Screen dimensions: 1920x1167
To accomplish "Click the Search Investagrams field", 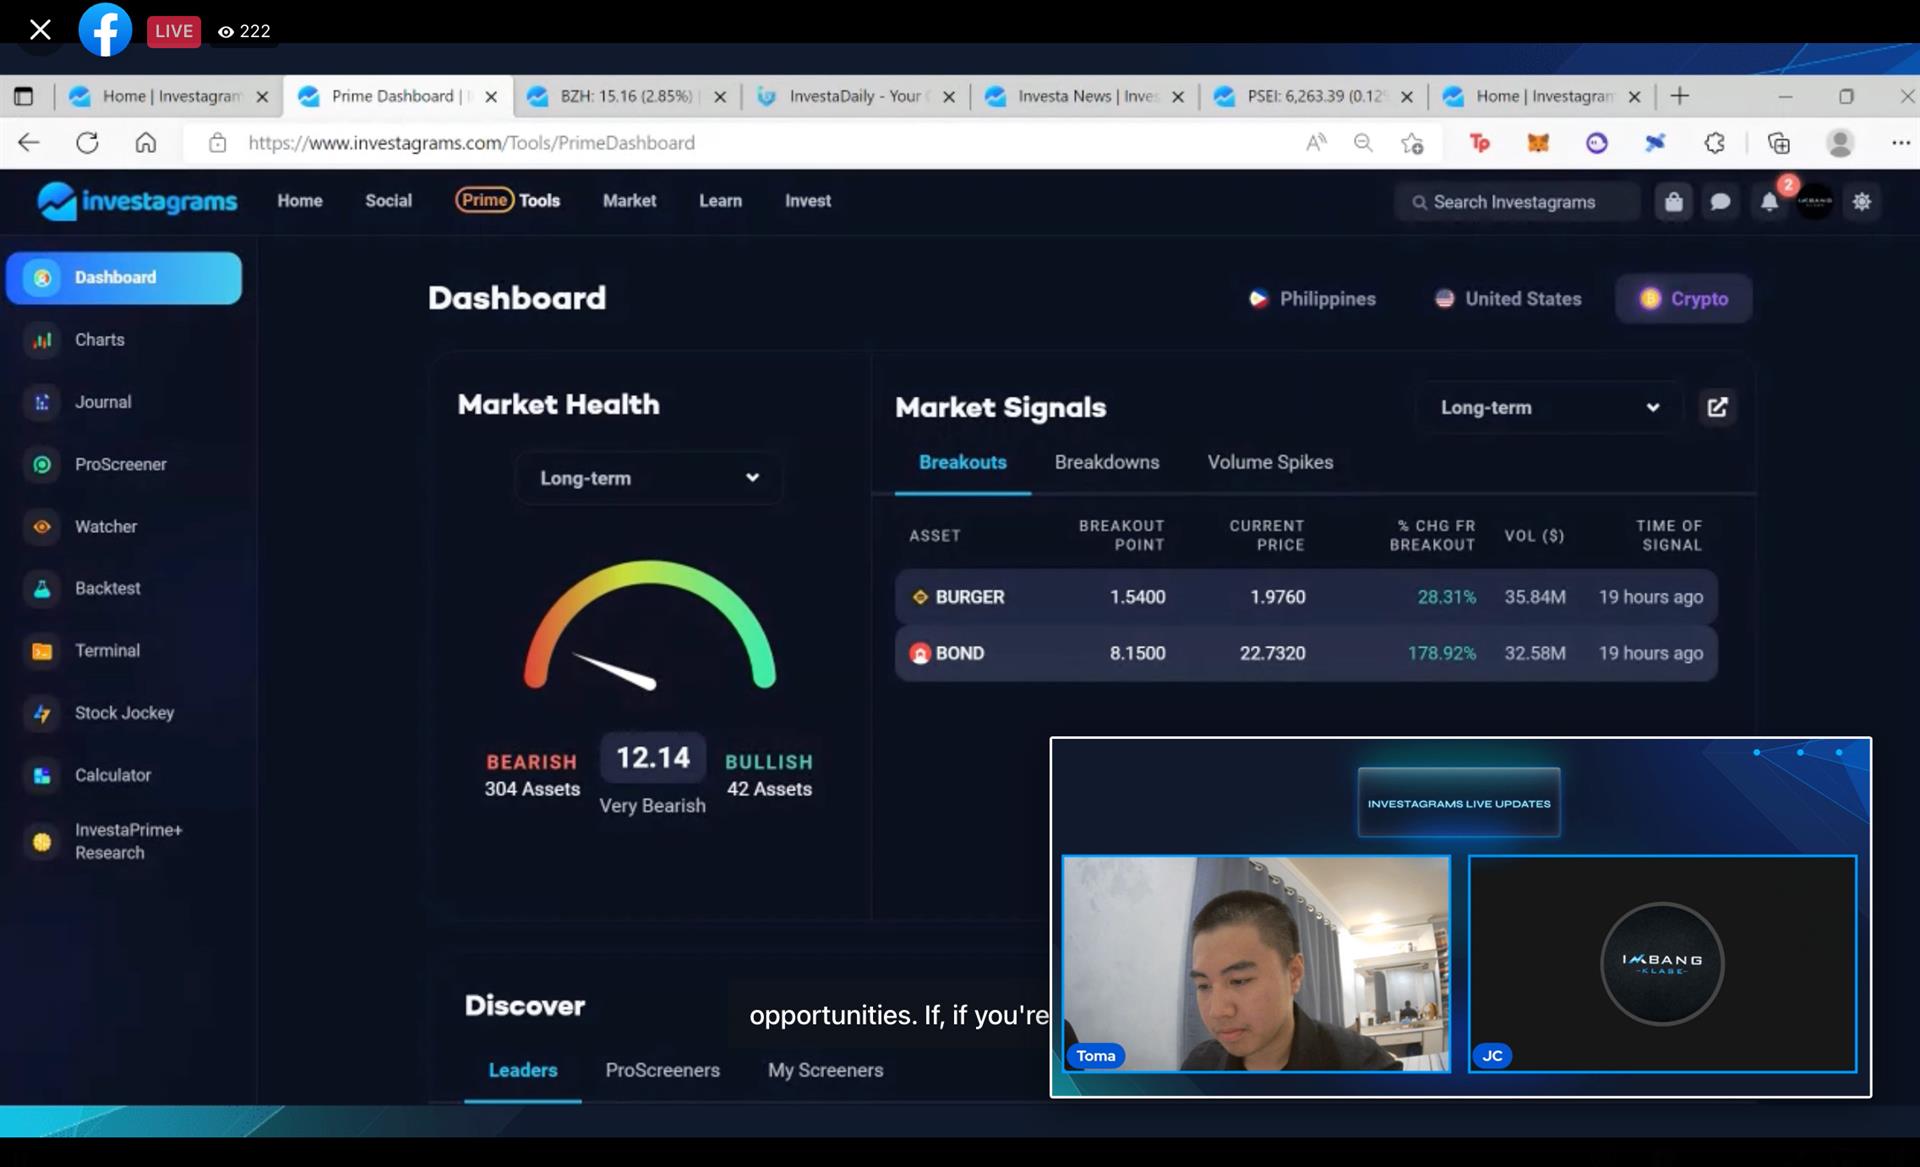I will click(x=1516, y=201).
